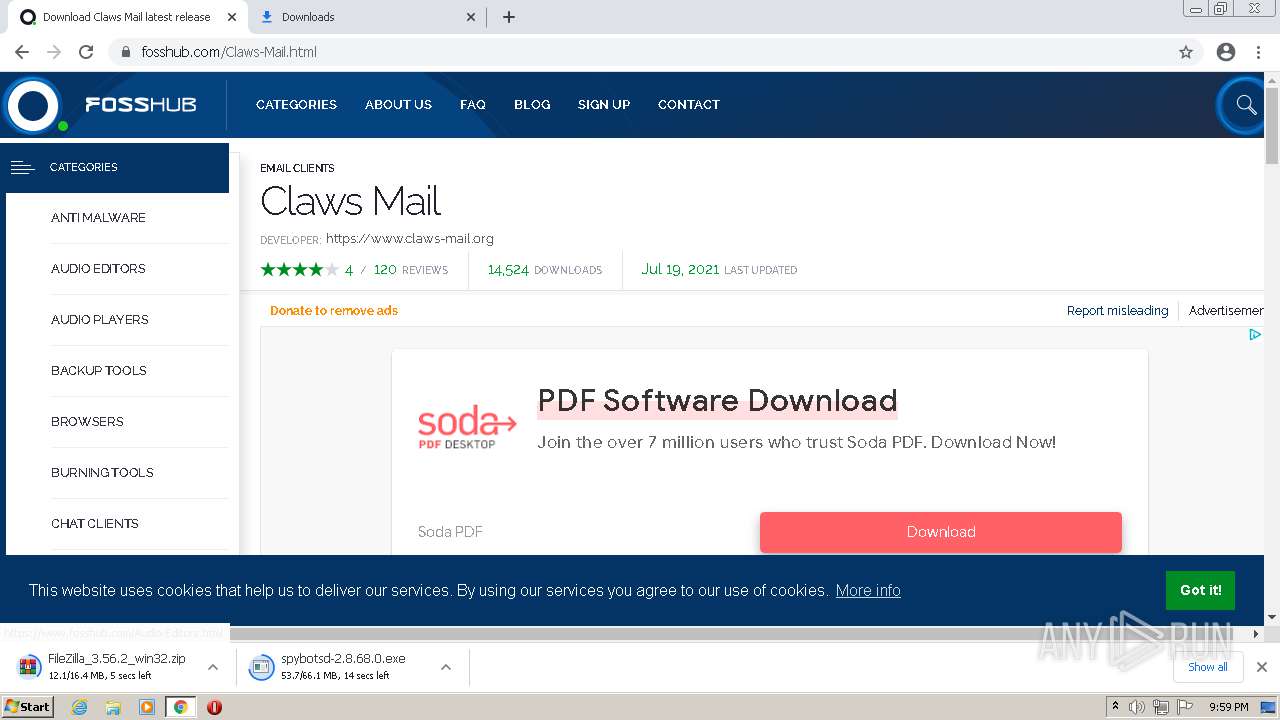Image resolution: width=1280 pixels, height=720 pixels.
Task: Click the FileZilla zip download file icon
Action: (30, 667)
